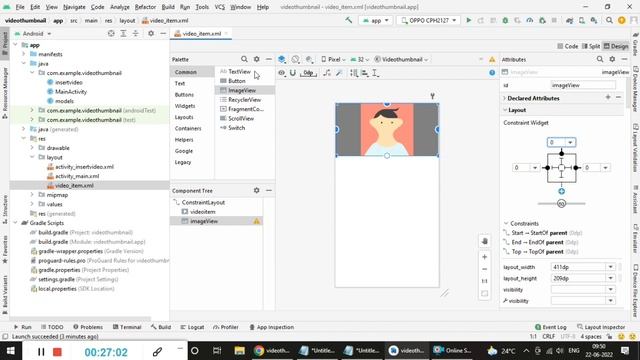The image size is (640, 360).
Task: Click Collapse All in project panel
Action: (136, 33)
